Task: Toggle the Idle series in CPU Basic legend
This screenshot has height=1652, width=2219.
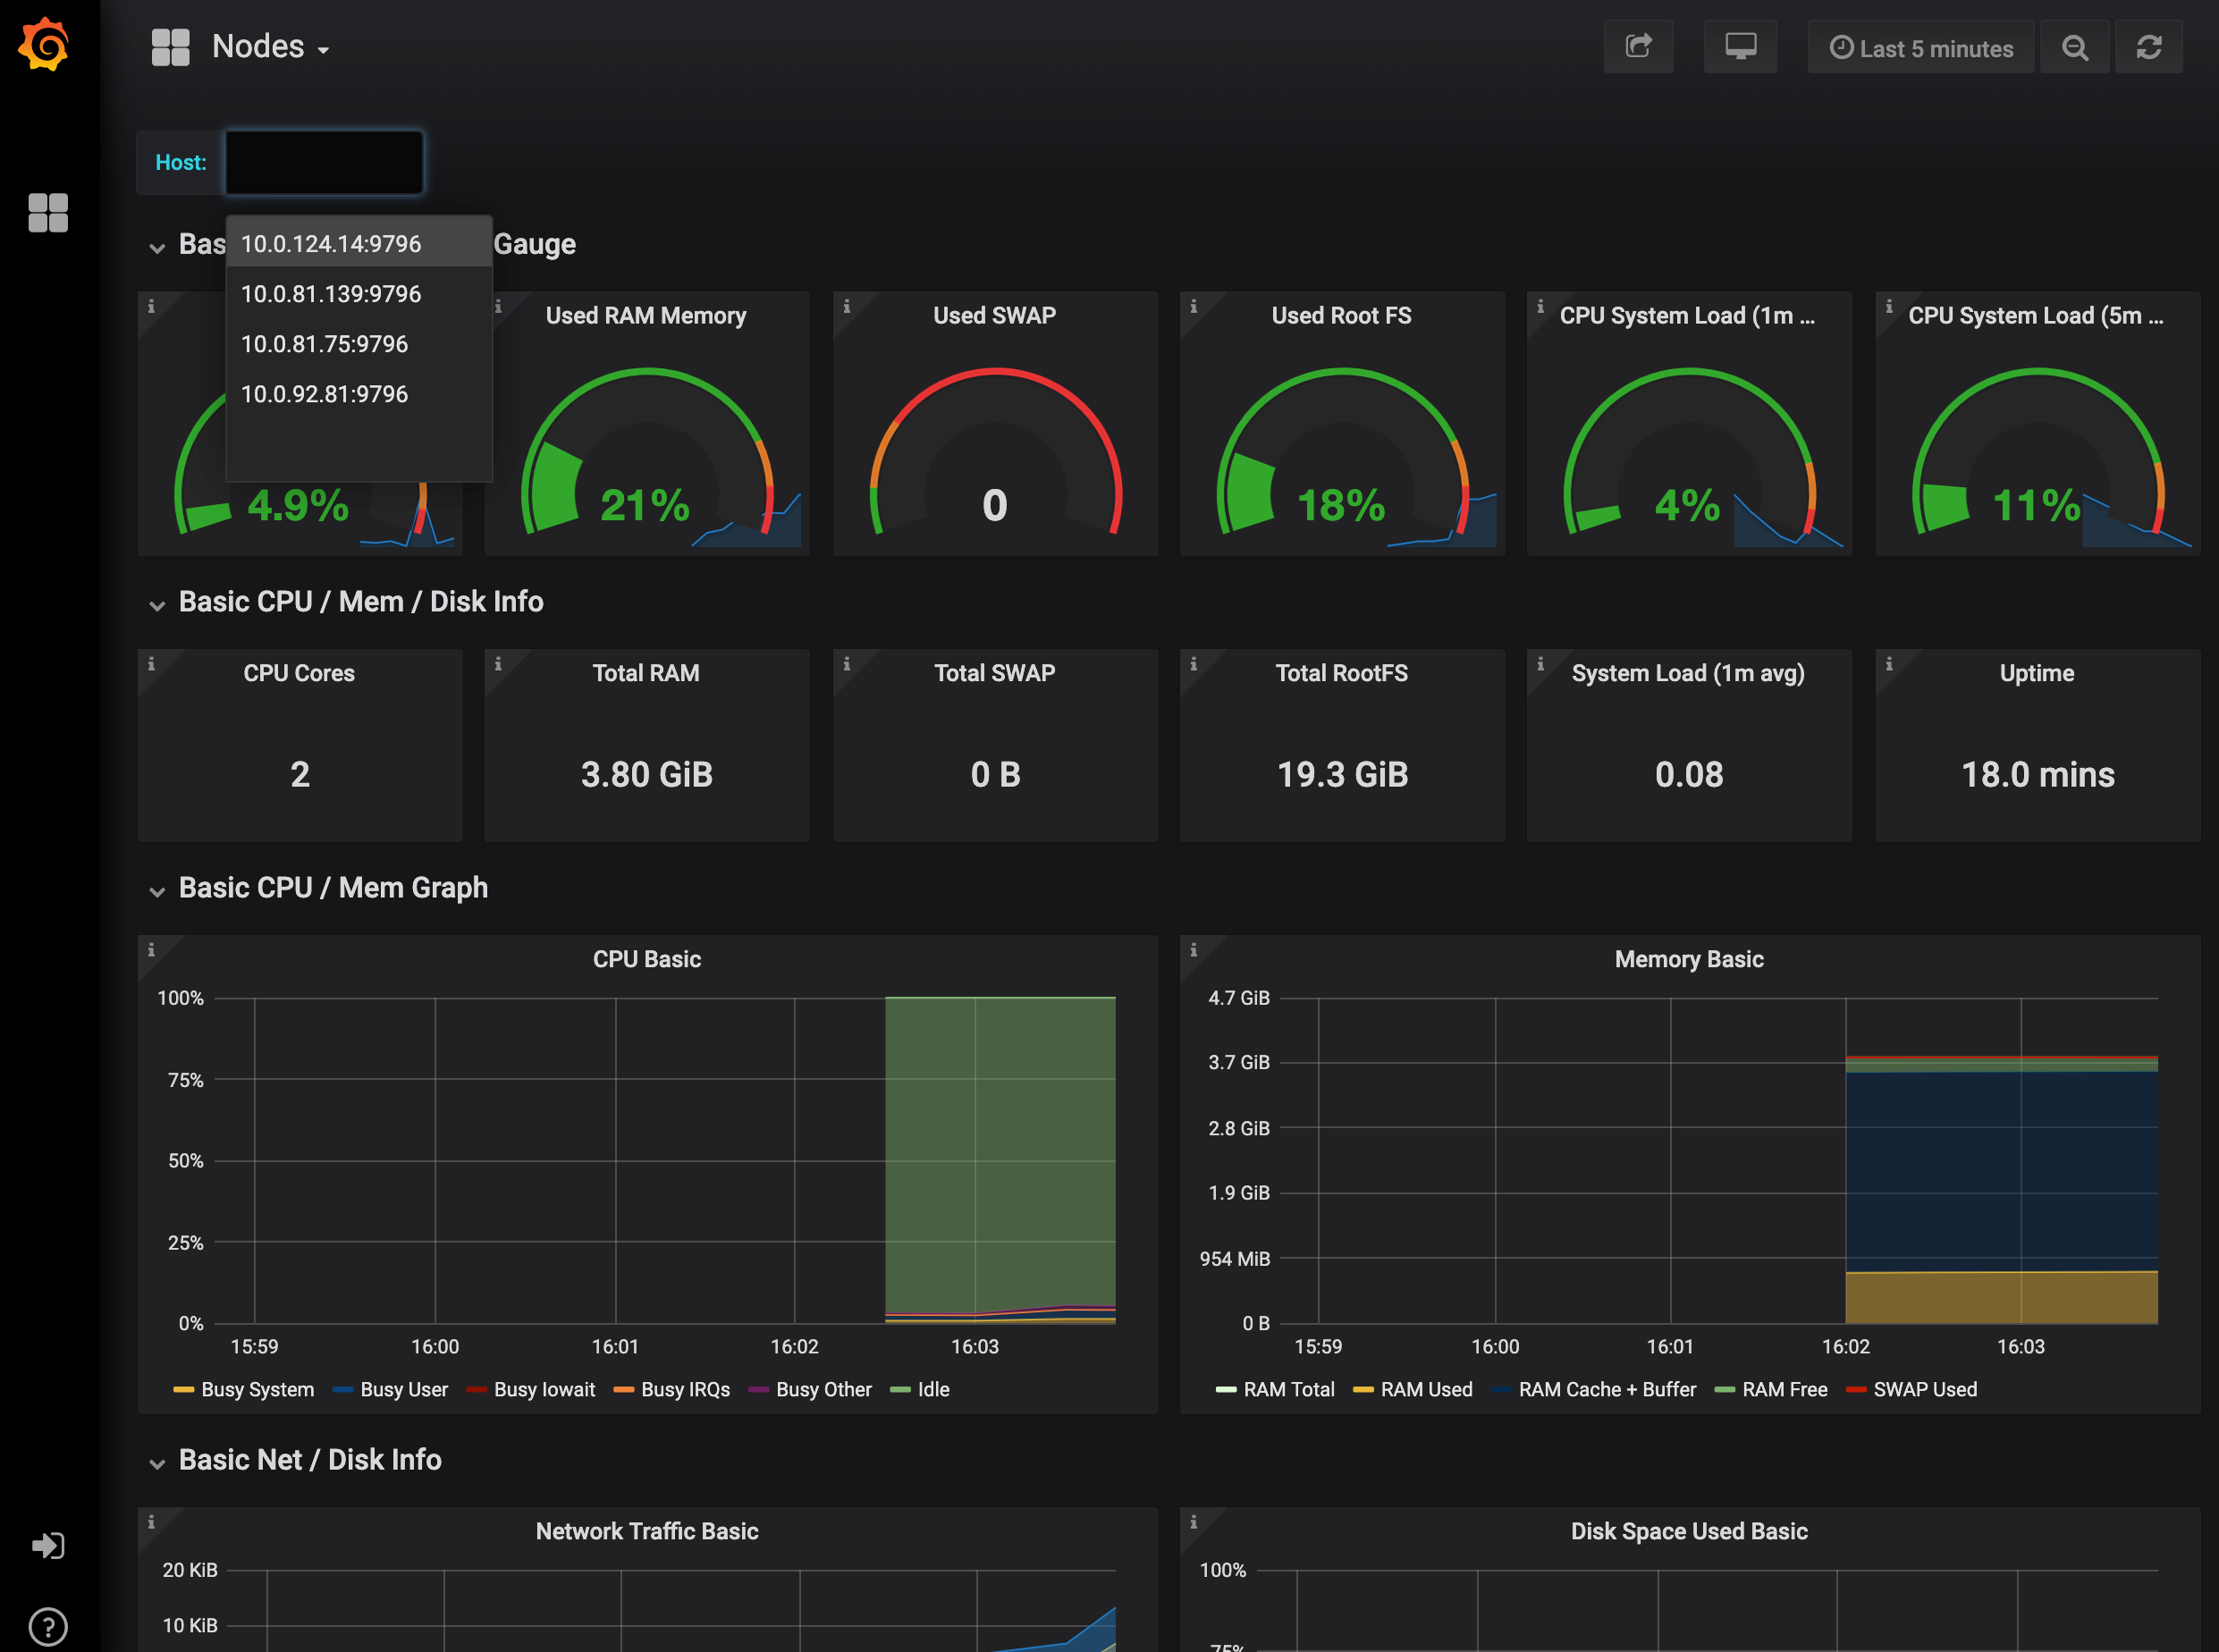Action: (932, 1390)
